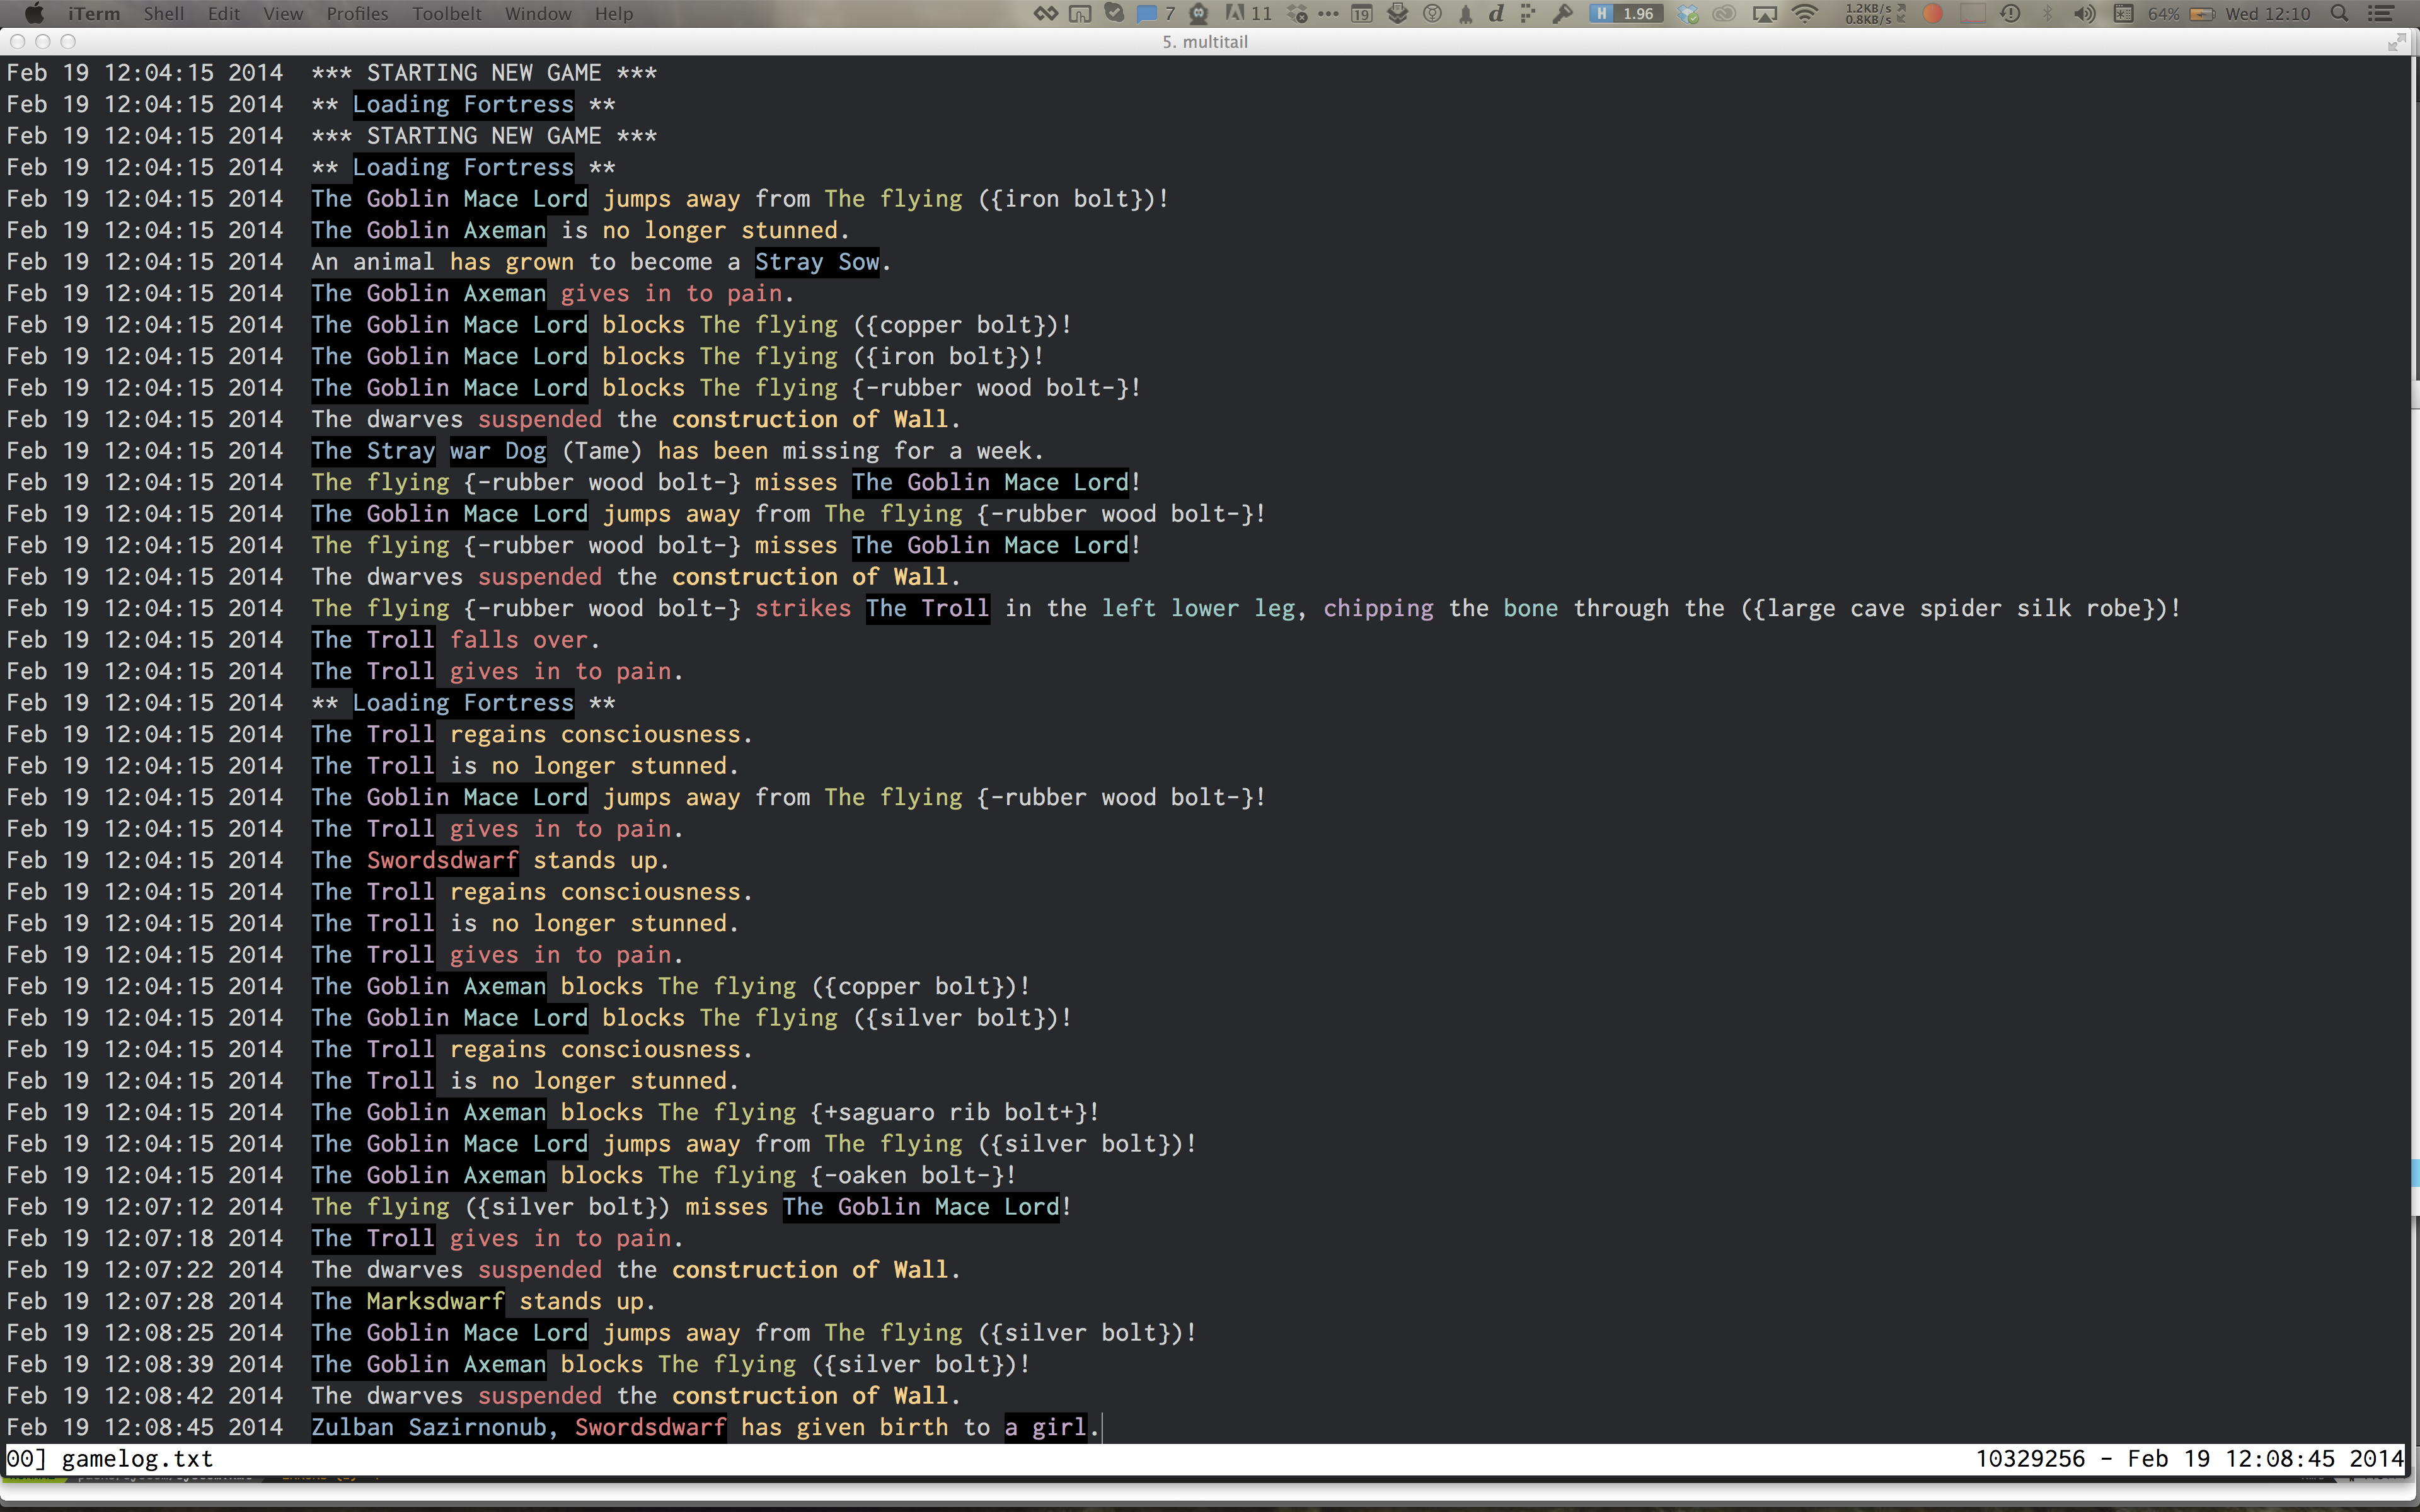
Task: Click the volume speaker icon
Action: point(2084,13)
